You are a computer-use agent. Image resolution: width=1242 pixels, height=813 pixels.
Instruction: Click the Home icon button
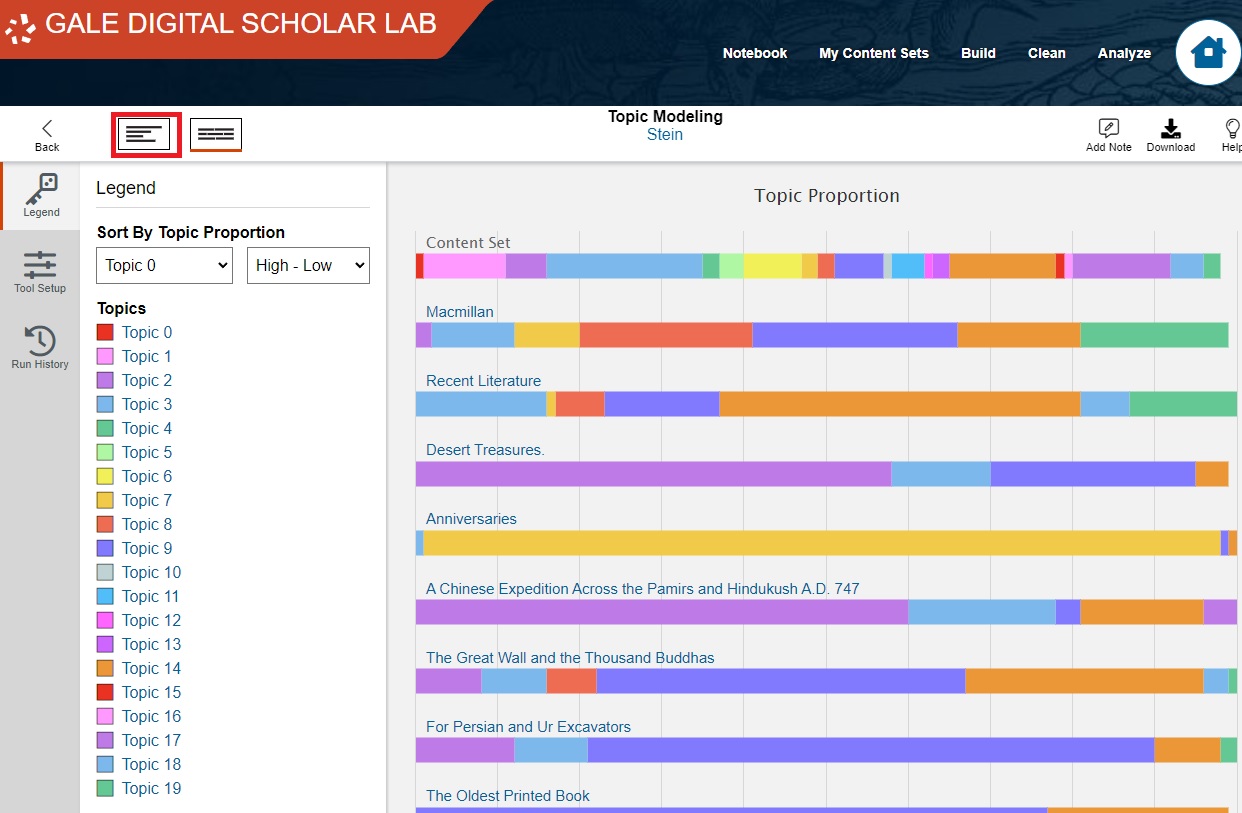pyautogui.click(x=1208, y=52)
